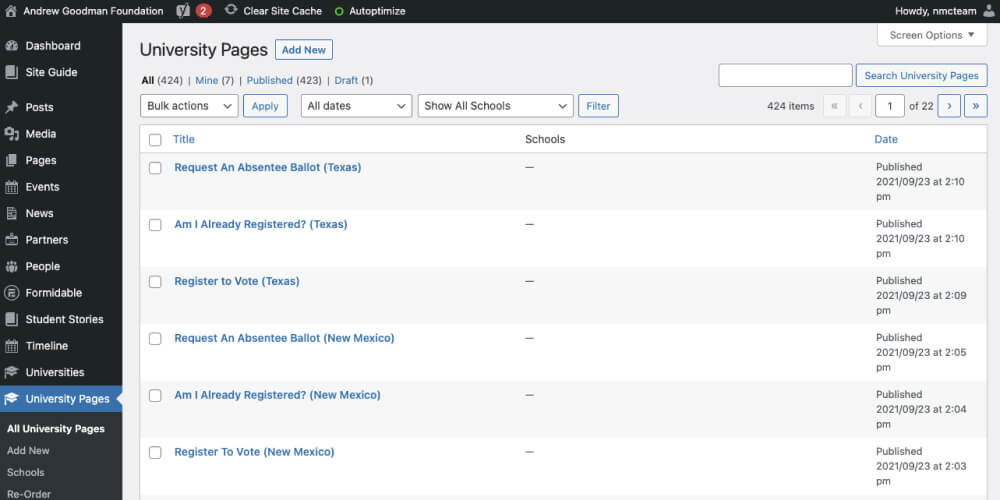
Task: Check the Am I Already Registered? (Texas) row
Action: 155,224
